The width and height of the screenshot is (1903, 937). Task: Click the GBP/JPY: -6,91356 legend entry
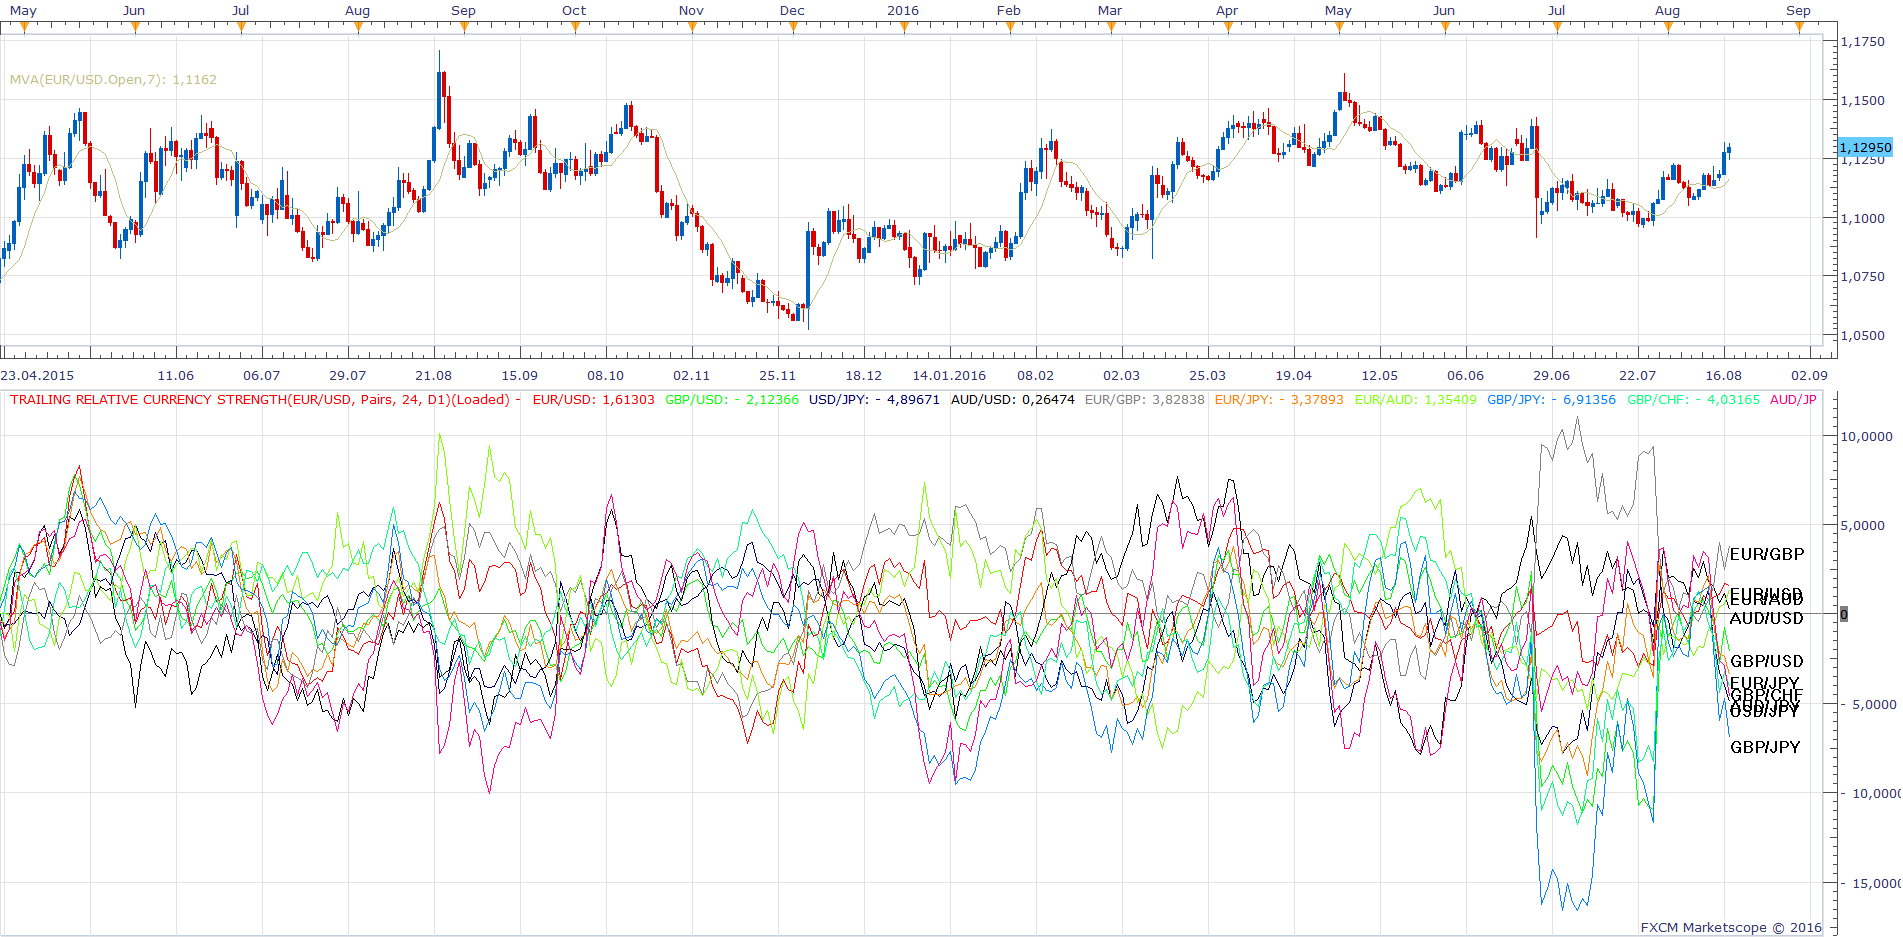click(x=1551, y=400)
